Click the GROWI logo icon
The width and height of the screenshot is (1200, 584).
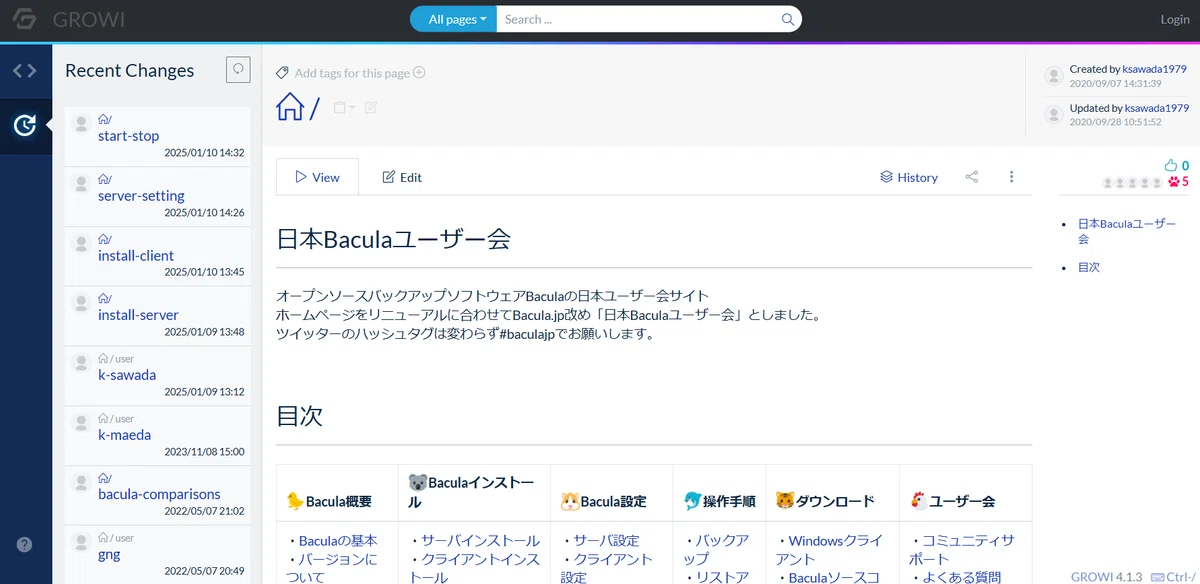[25, 19]
